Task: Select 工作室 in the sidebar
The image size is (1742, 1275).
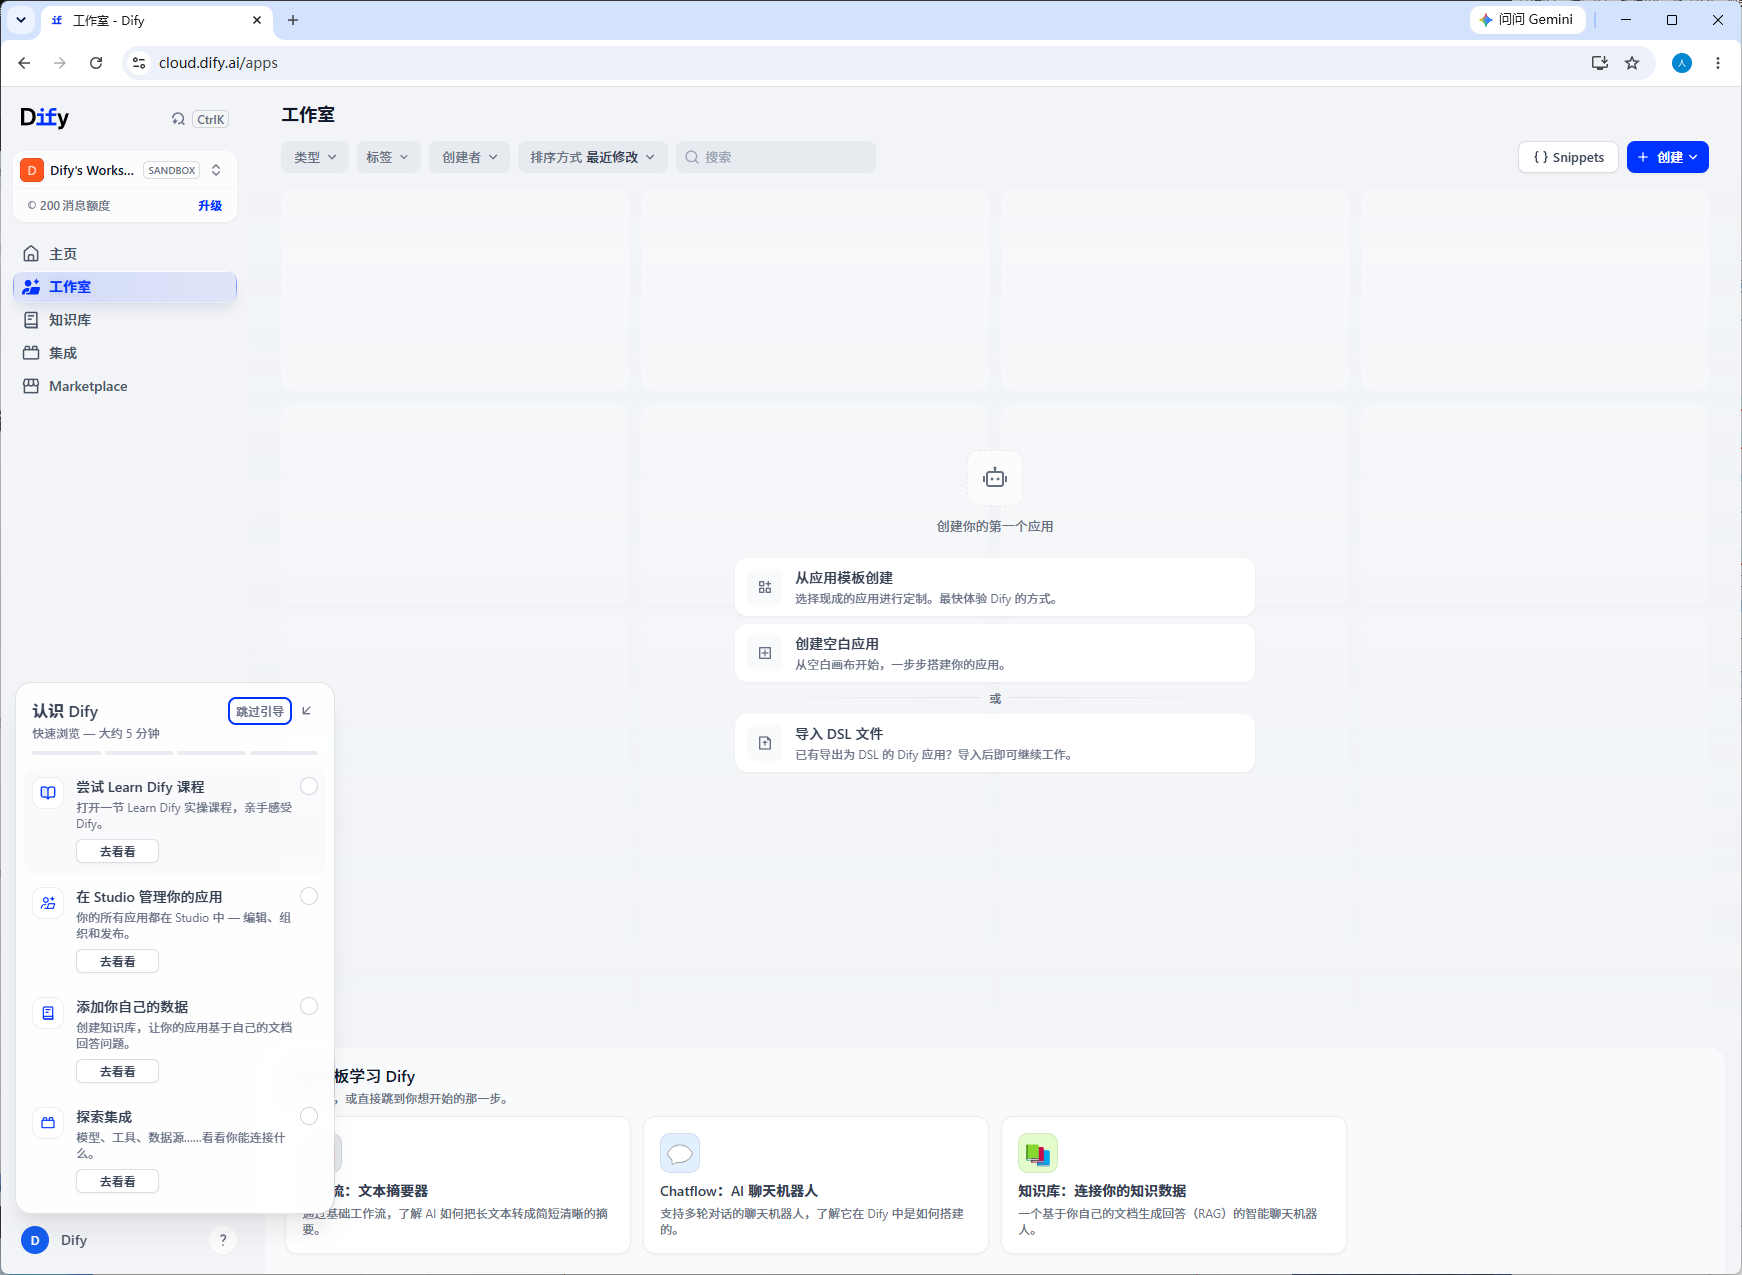Action: coord(125,287)
